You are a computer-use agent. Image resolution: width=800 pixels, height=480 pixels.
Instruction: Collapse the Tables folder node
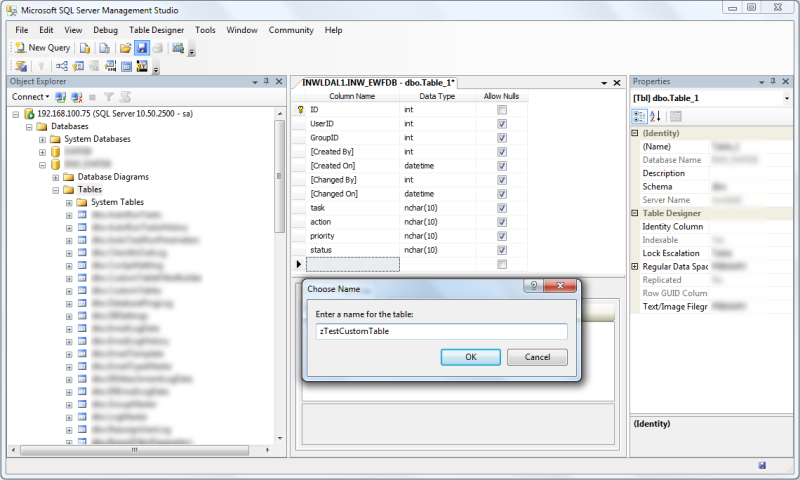[56, 190]
